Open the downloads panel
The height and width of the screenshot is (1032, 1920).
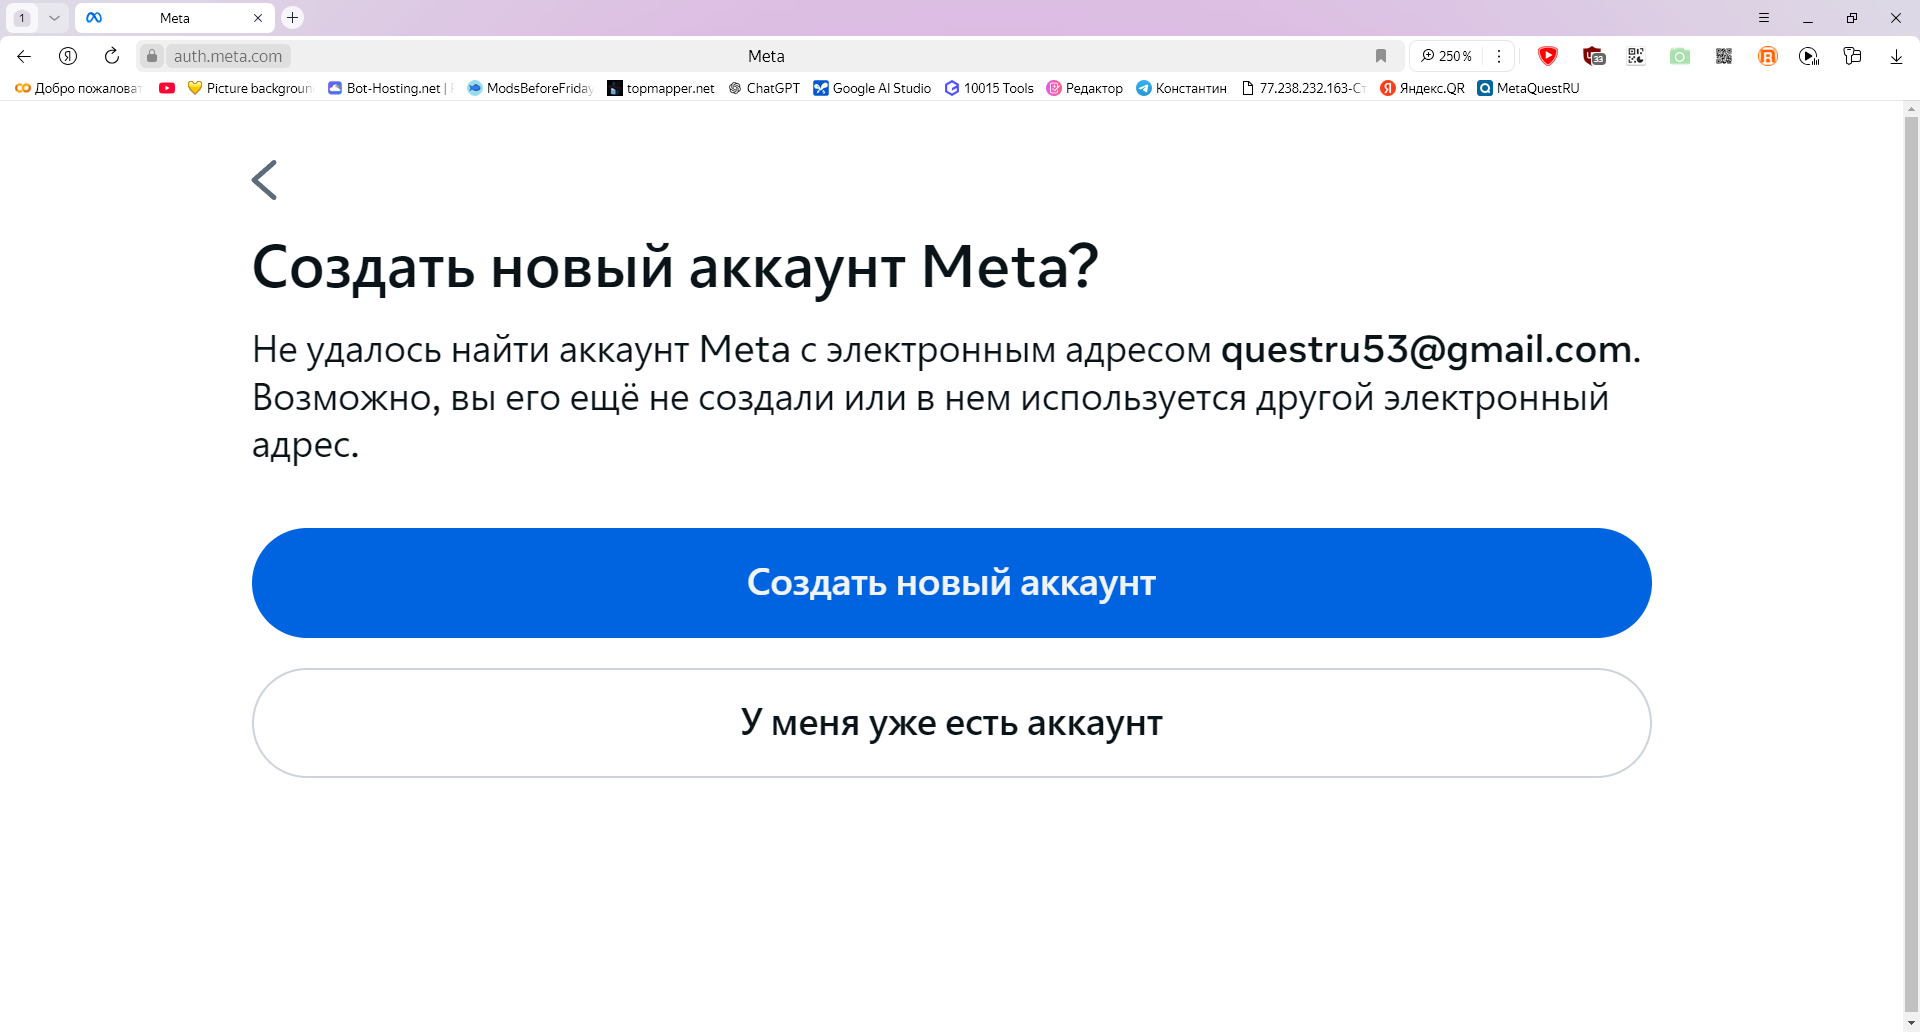1896,56
